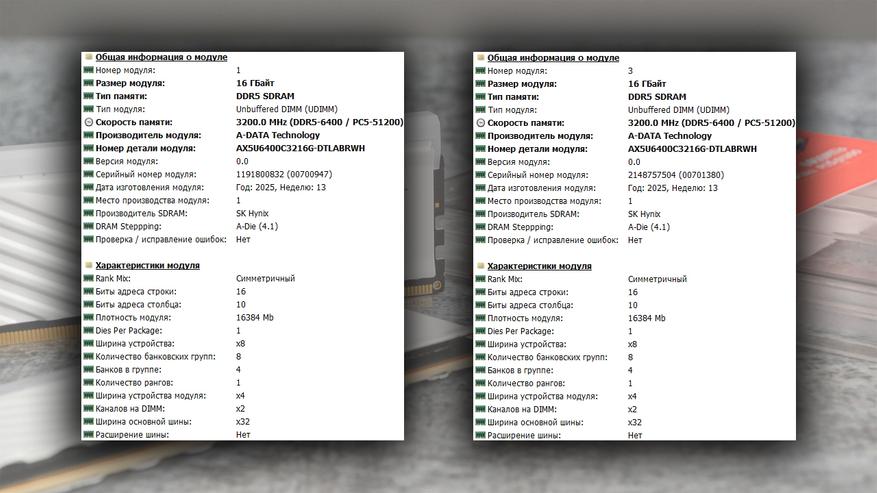
Task: Click the clock icon beside Скорость памяти in module 1 panel
Action: [x=88, y=122]
